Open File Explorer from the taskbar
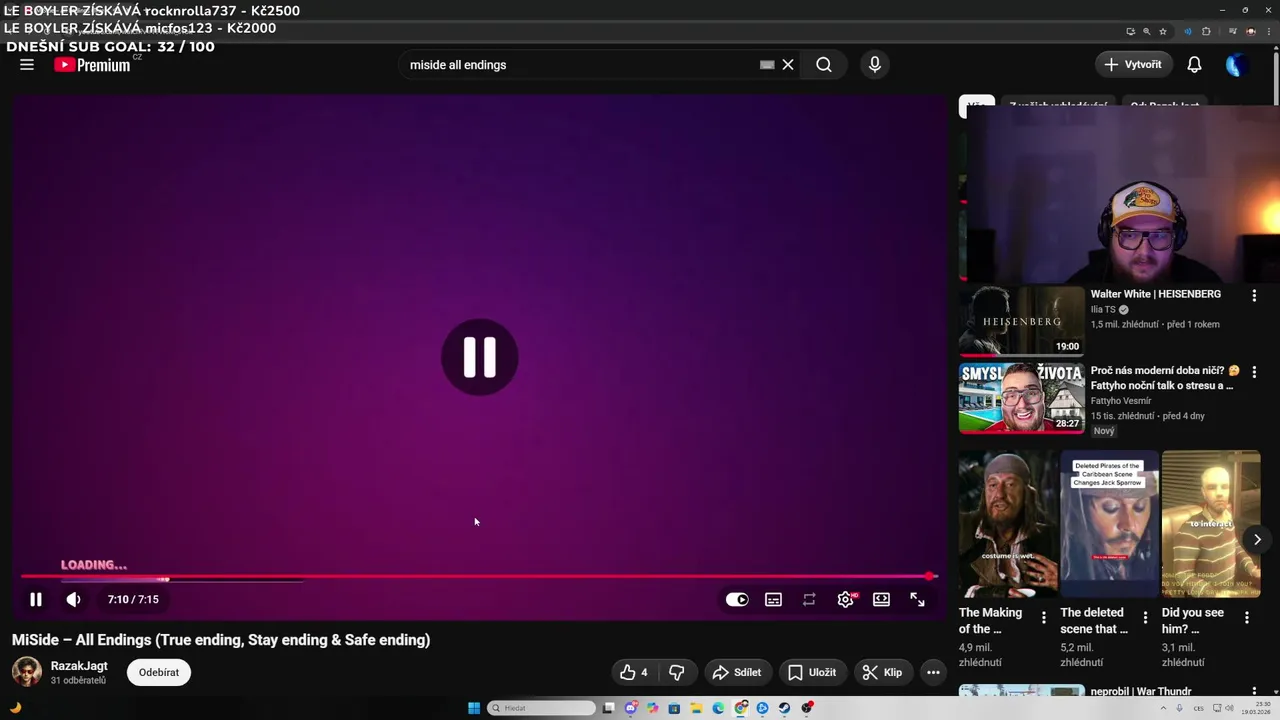This screenshot has height=720, width=1280. [696, 708]
